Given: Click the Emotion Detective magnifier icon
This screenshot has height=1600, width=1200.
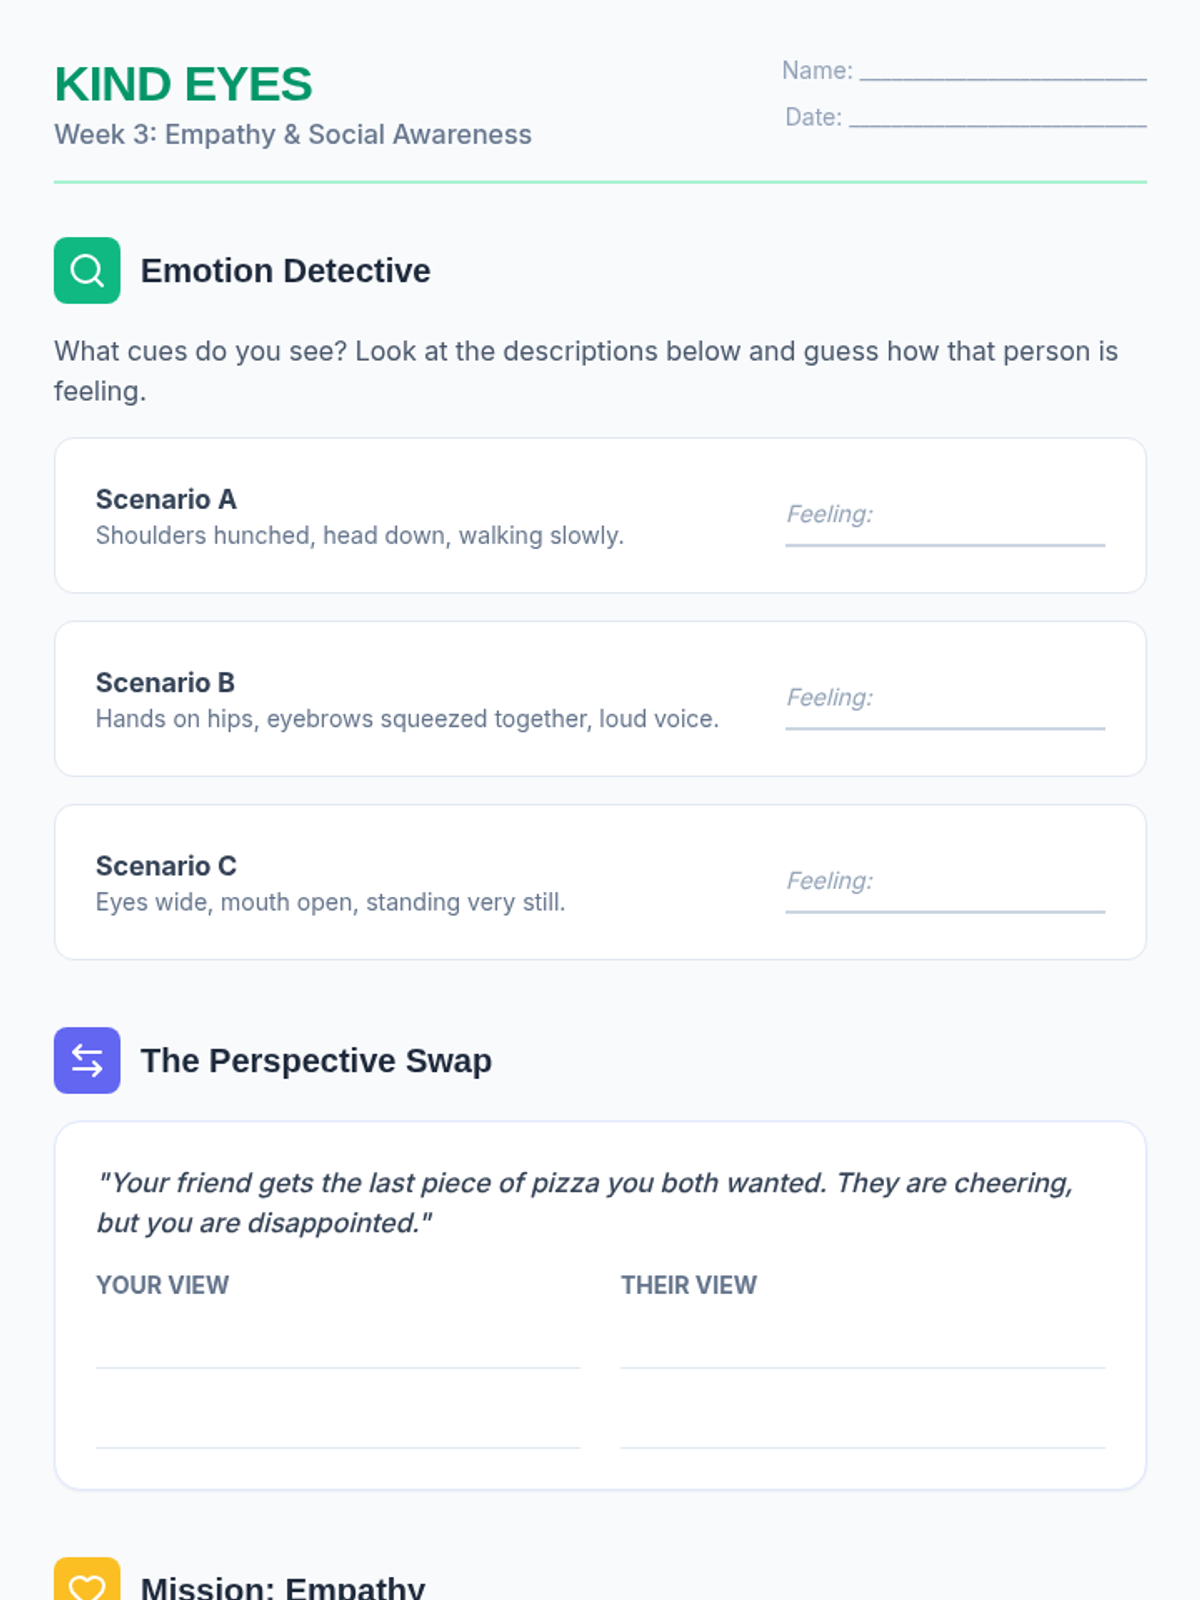Looking at the screenshot, I should tap(87, 270).
